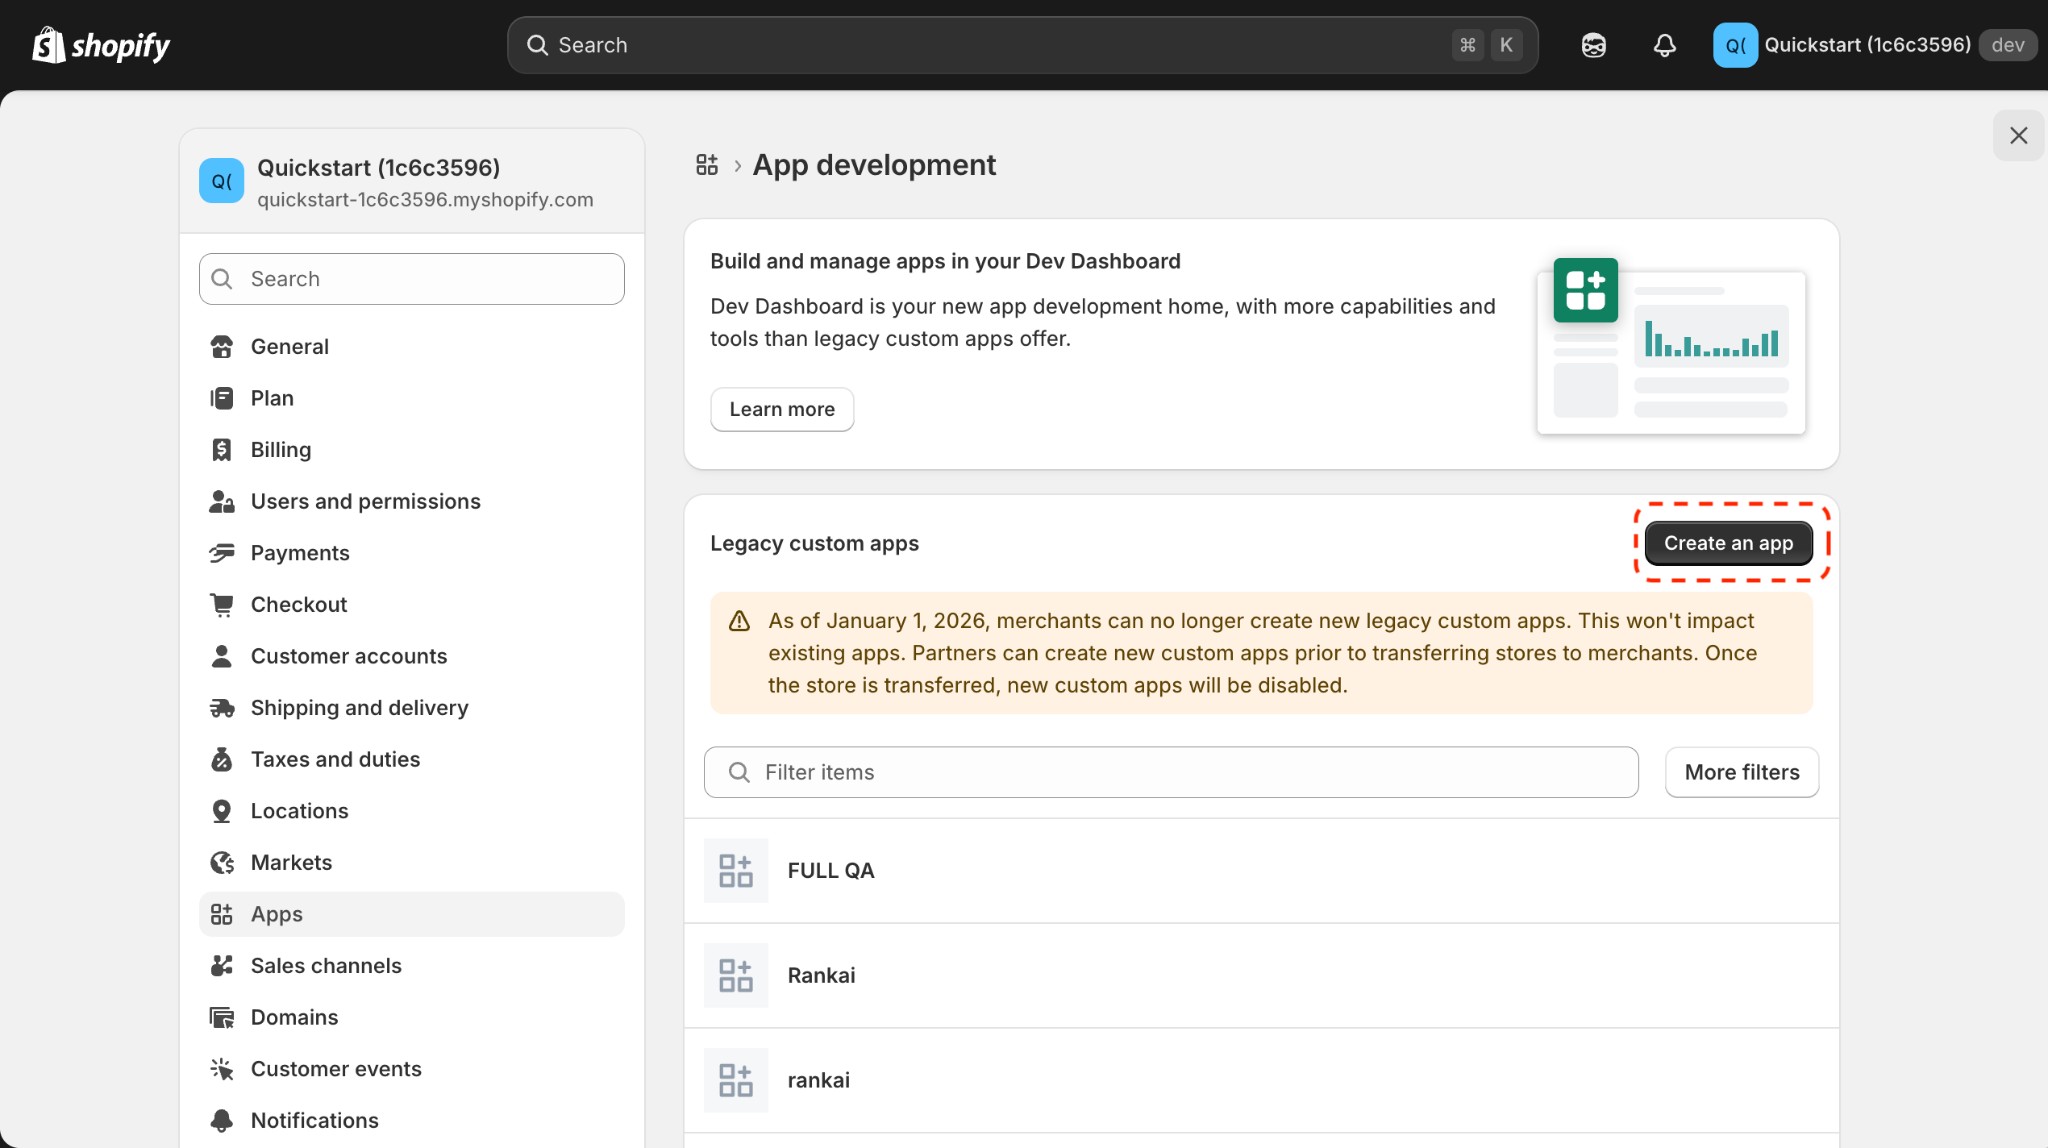The image size is (2048, 1148).
Task: Select the FULL QA app icon
Action: (x=735, y=870)
